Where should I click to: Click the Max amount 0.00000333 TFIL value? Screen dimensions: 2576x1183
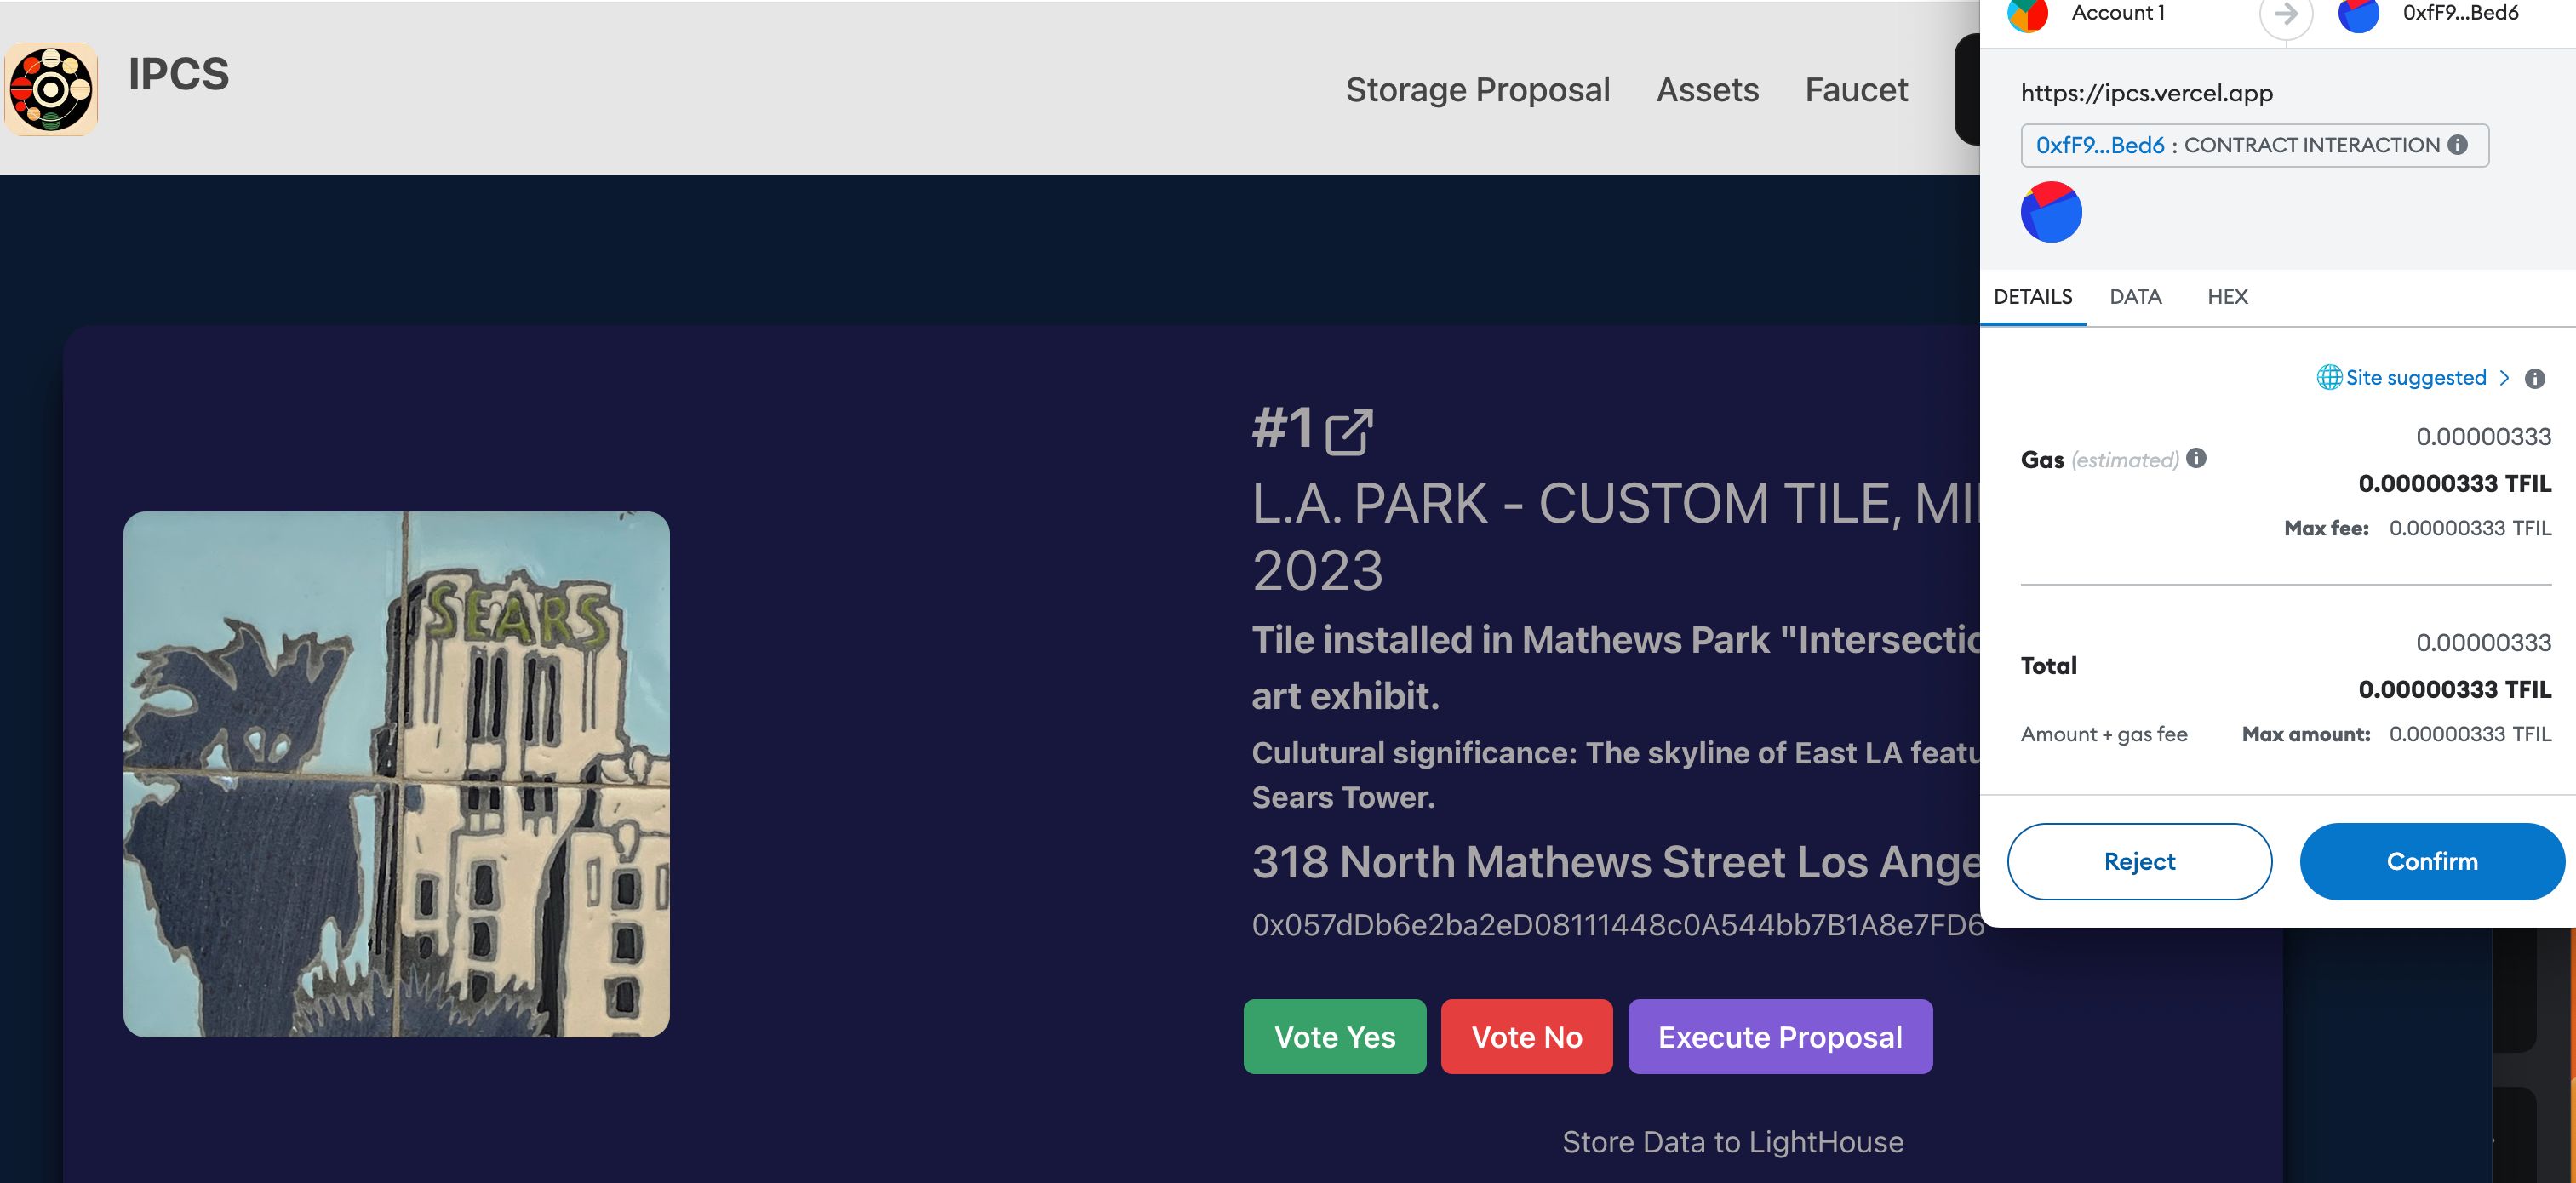coord(2470,734)
